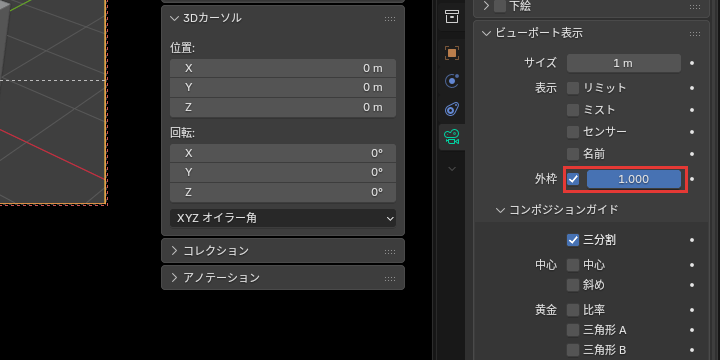Click animate dot next to 外枠 value

tap(692, 179)
